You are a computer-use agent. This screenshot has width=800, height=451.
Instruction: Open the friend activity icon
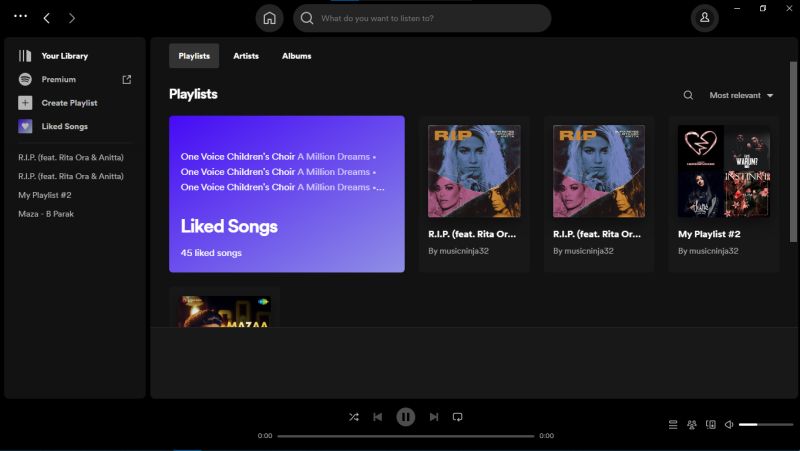692,424
